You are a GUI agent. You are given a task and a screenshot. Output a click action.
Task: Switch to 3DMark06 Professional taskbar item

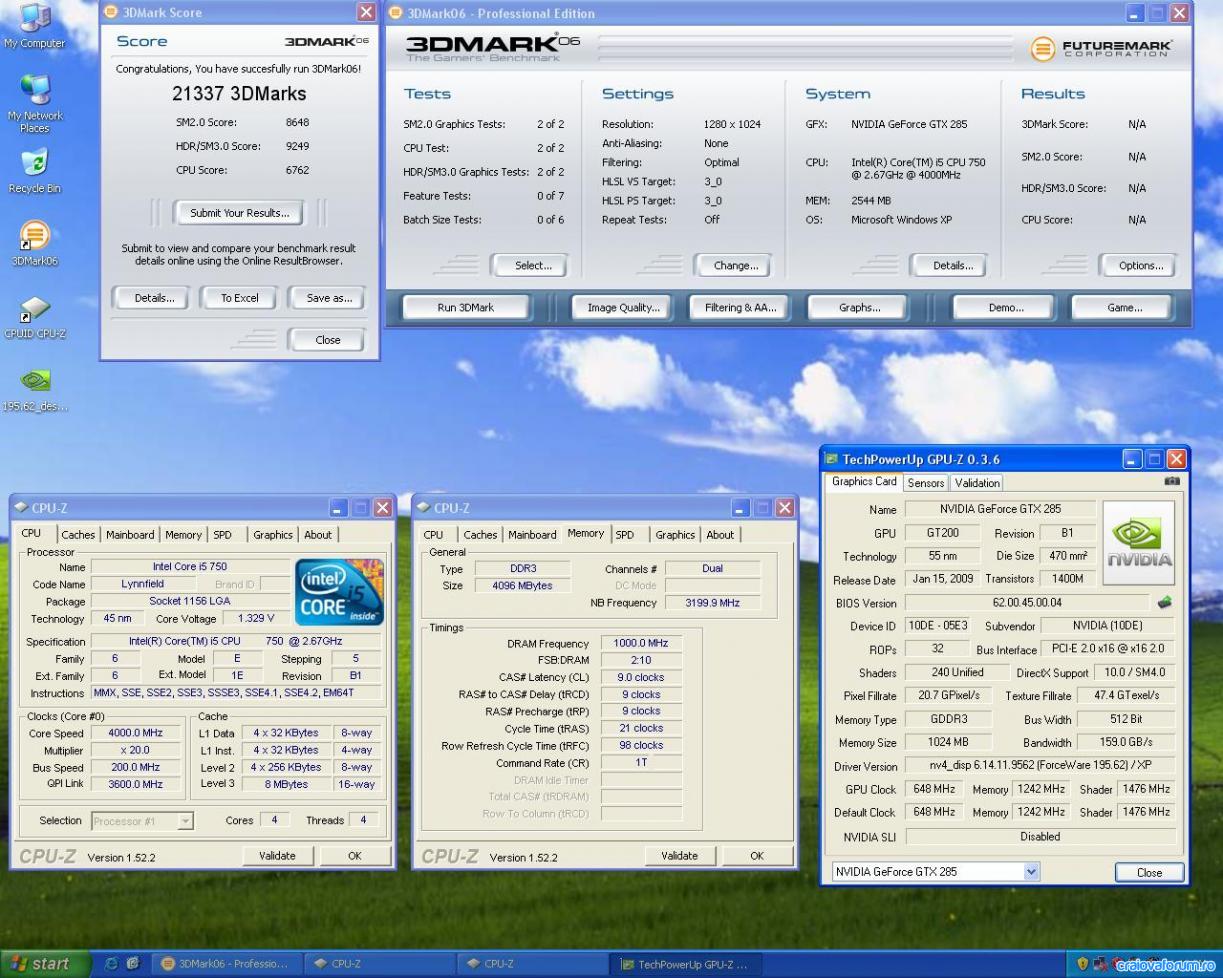[225, 964]
